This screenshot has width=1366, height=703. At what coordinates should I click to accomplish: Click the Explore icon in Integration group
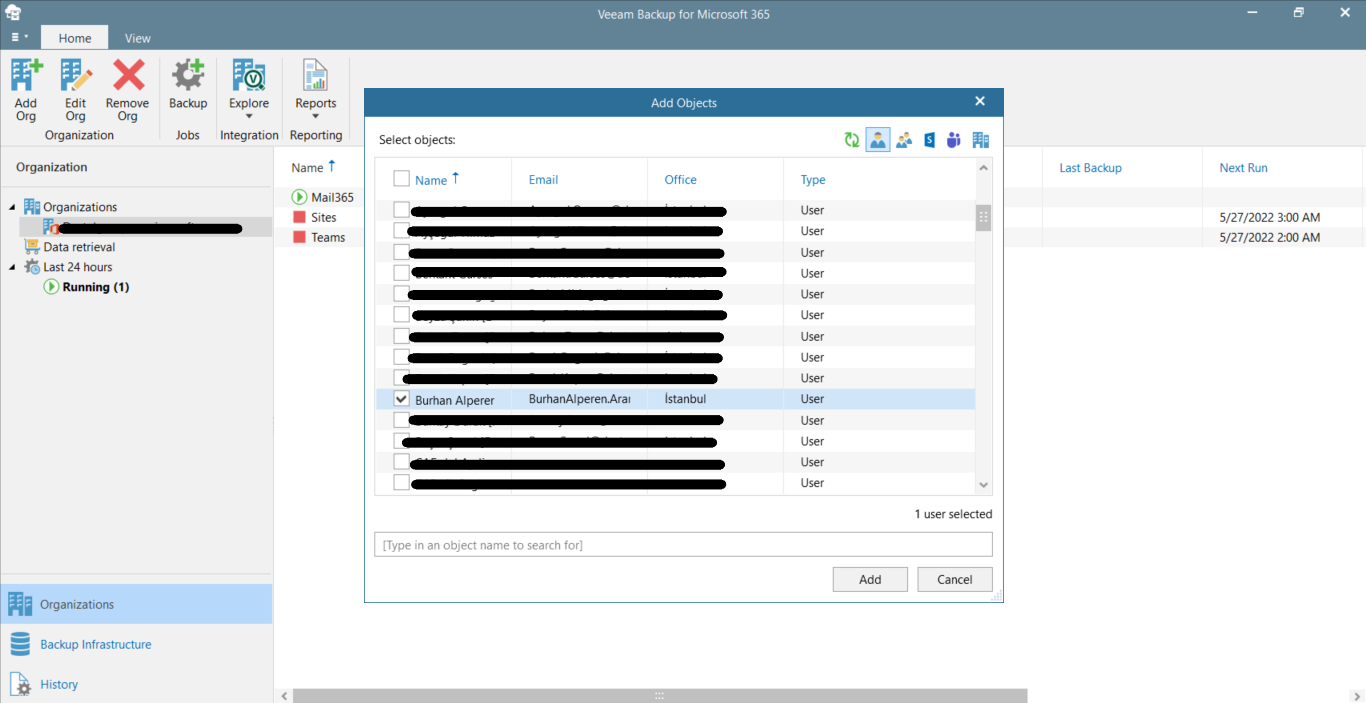coord(249,76)
